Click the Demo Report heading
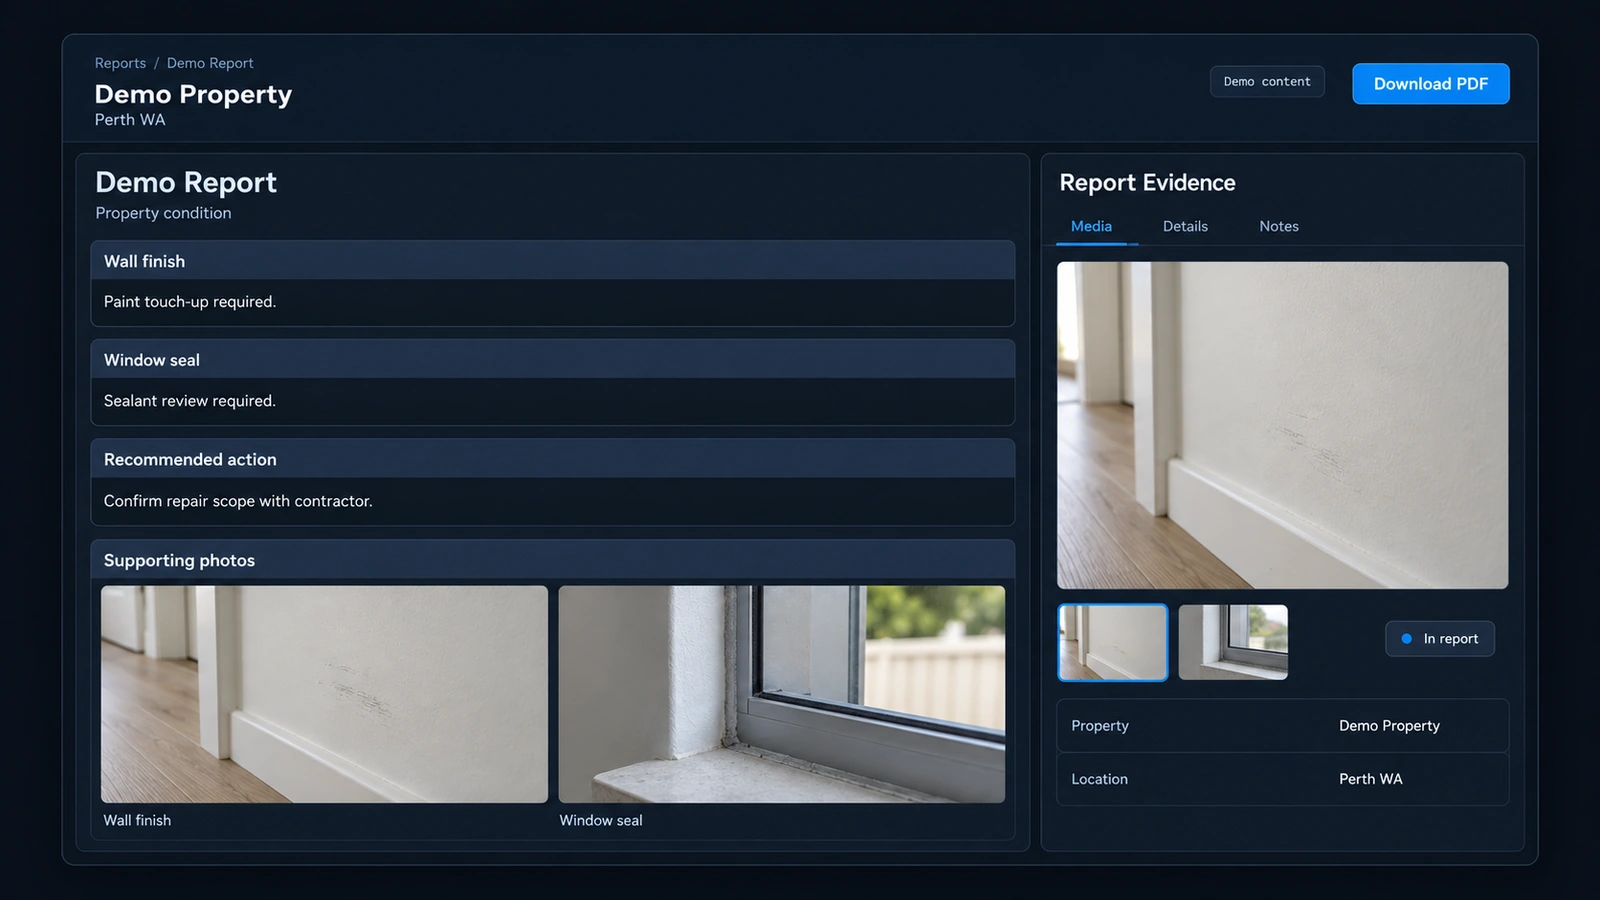This screenshot has height=900, width=1600. click(186, 182)
